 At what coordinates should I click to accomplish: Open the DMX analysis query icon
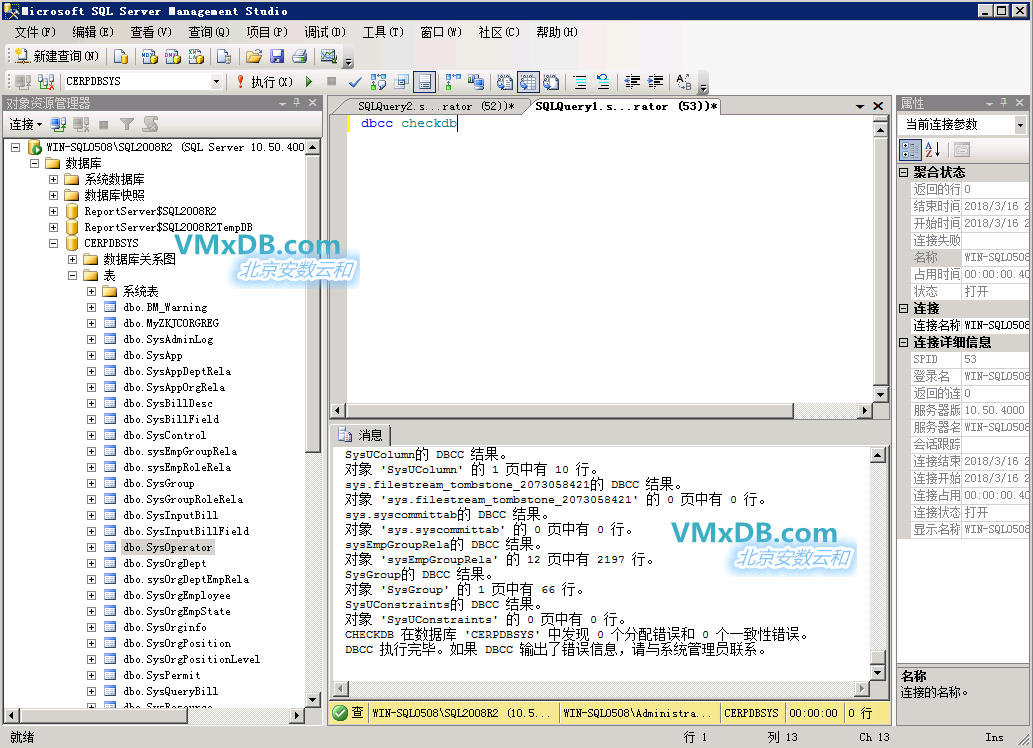pyautogui.click(x=173, y=57)
